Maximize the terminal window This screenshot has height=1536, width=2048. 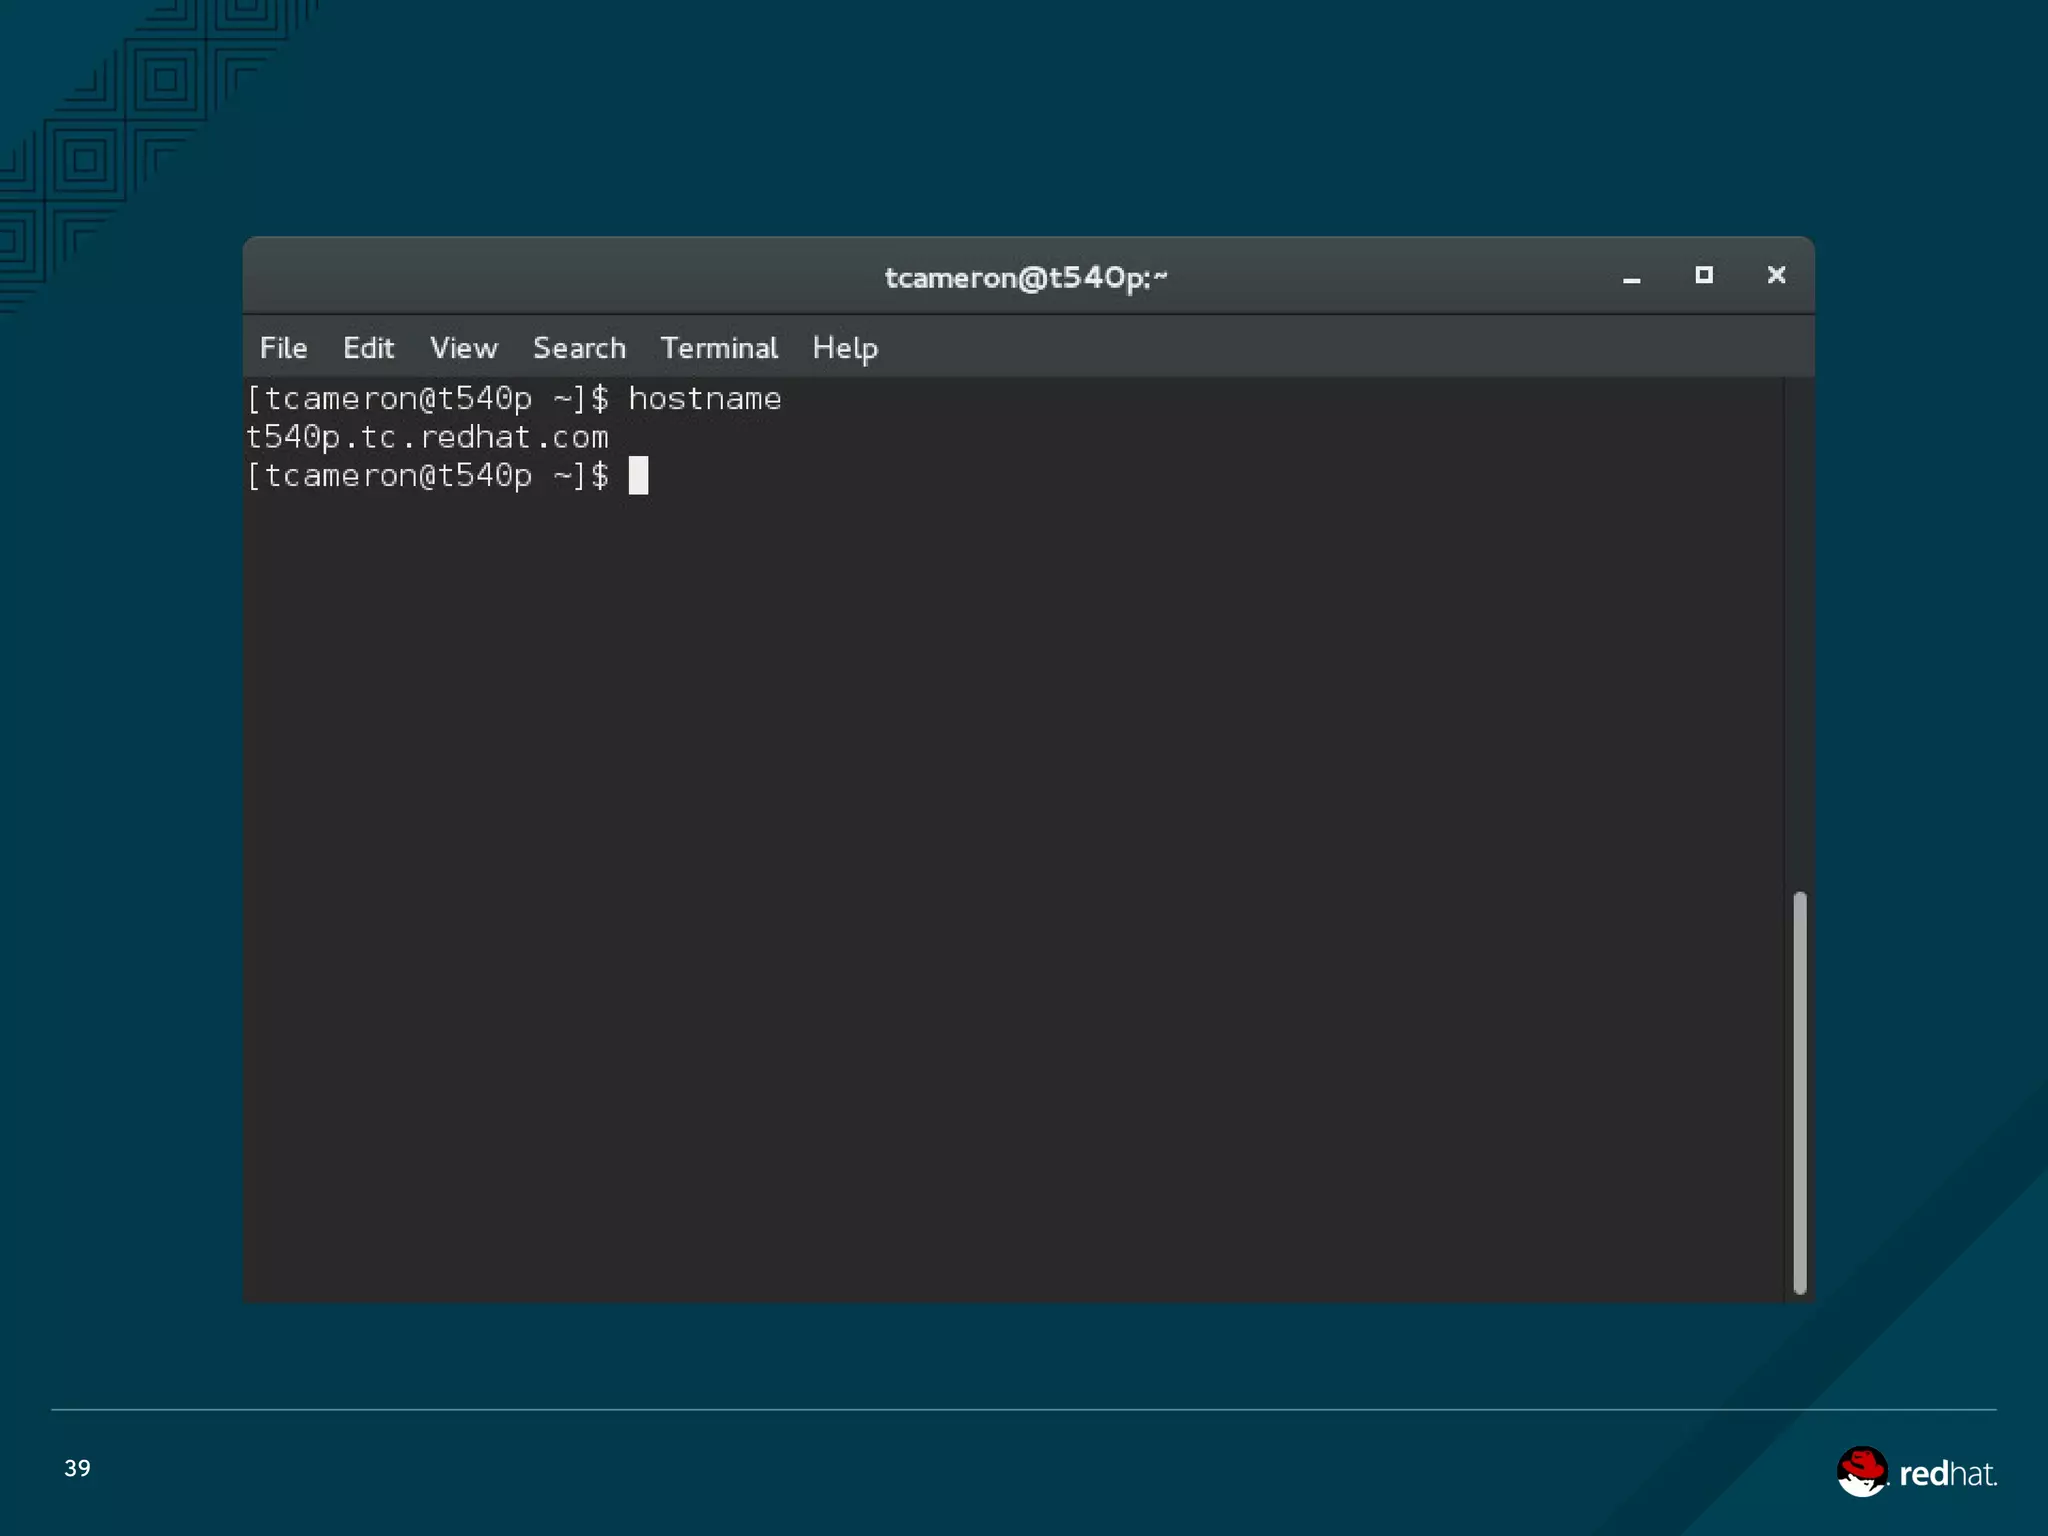[x=1704, y=275]
